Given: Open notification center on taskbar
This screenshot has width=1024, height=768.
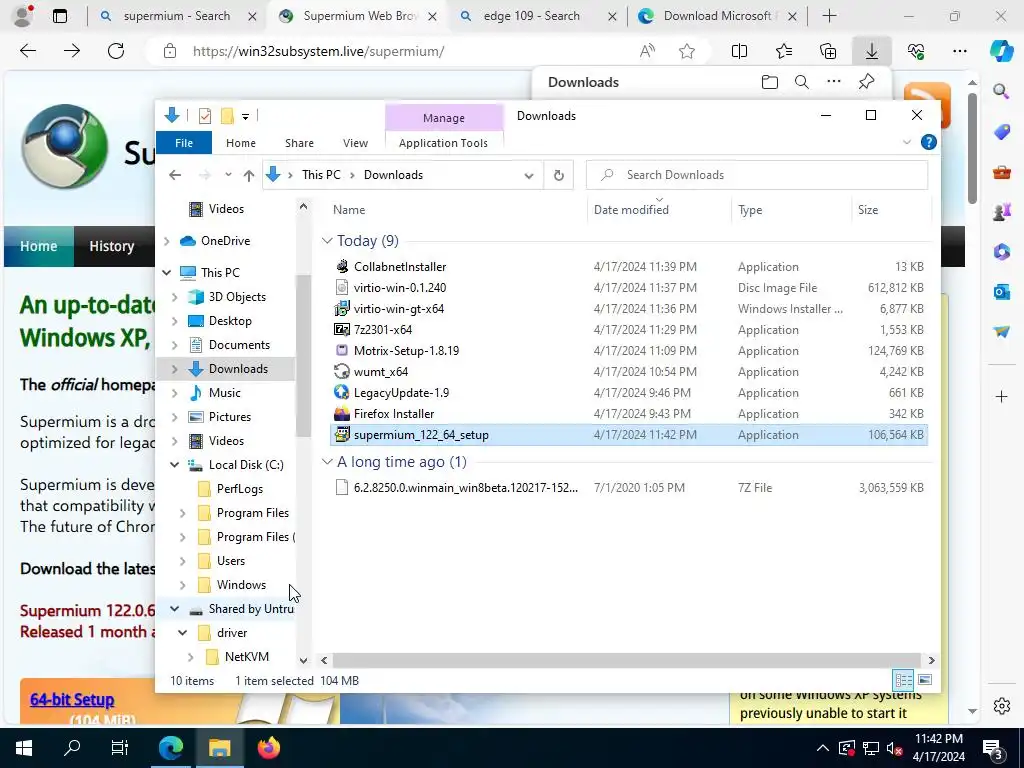Looking at the screenshot, I should [x=995, y=748].
